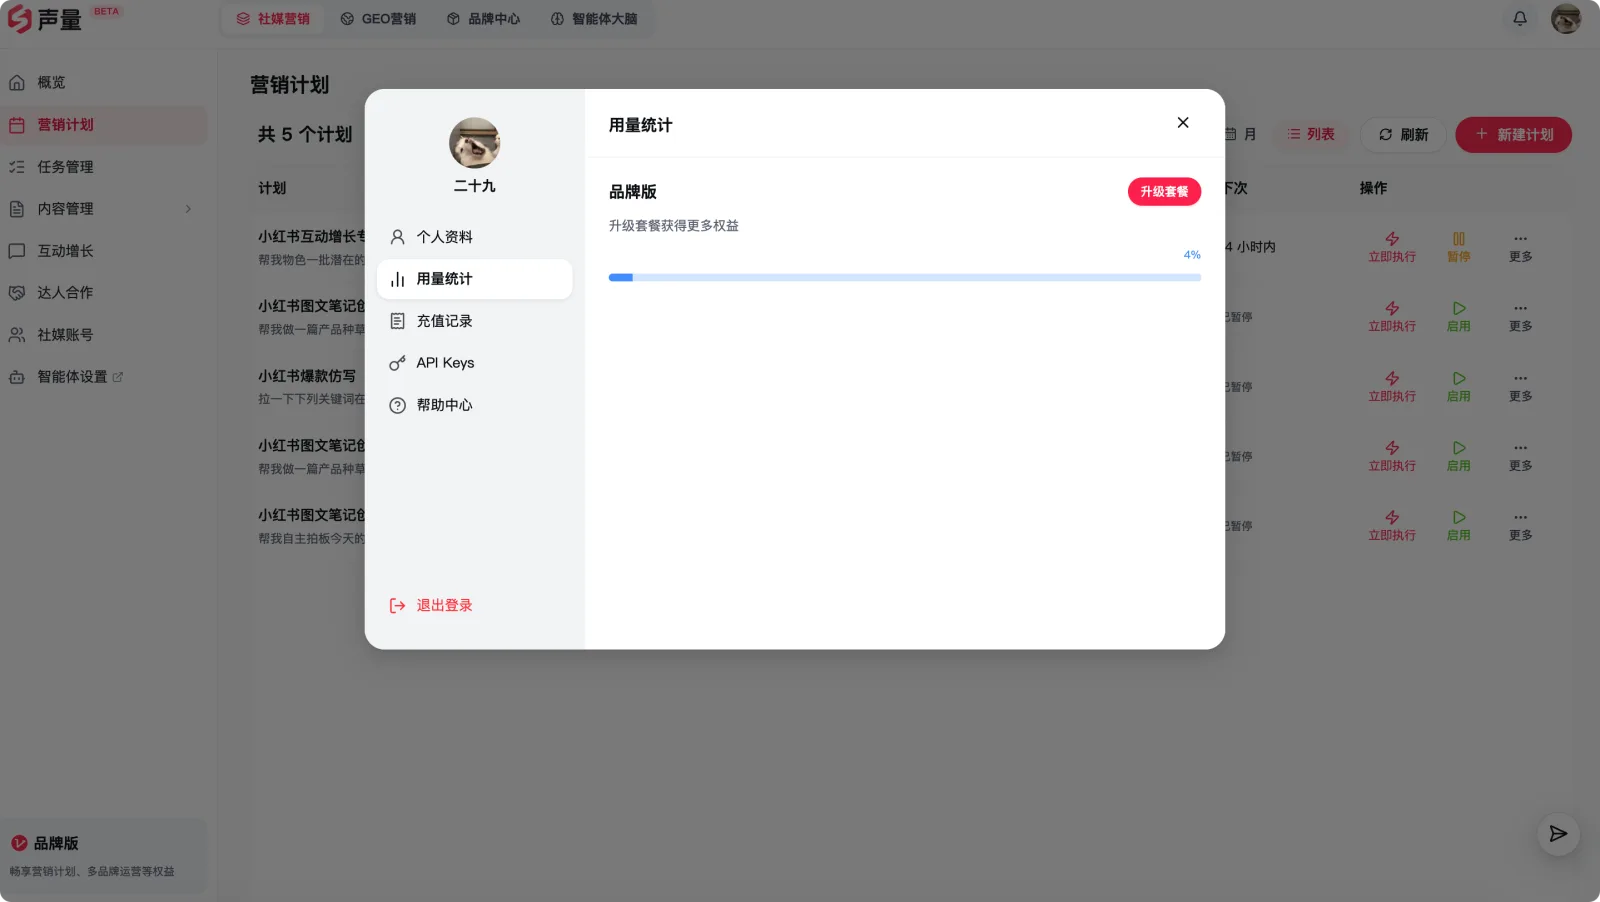
Task: Open 营销计划 in sidebar
Action: (104, 125)
